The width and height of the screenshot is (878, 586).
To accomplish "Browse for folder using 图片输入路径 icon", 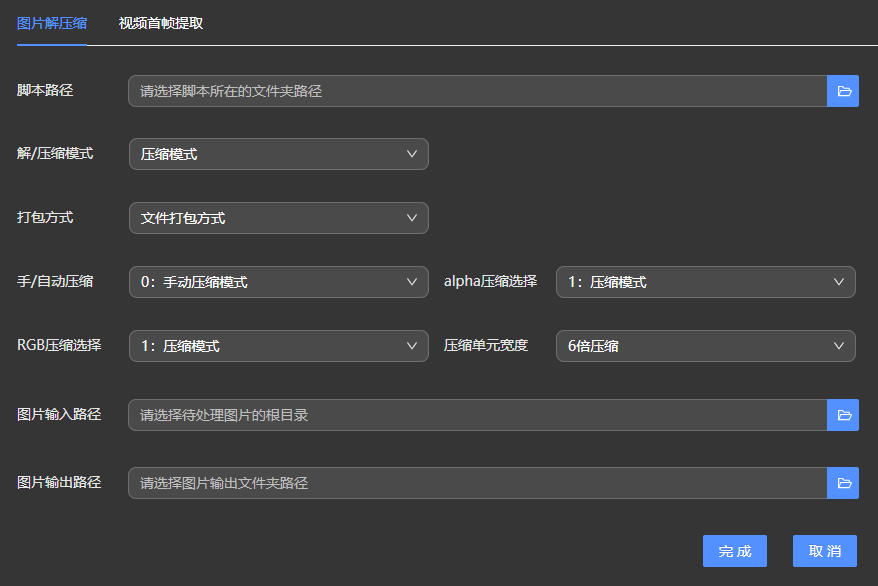I will tap(843, 415).
